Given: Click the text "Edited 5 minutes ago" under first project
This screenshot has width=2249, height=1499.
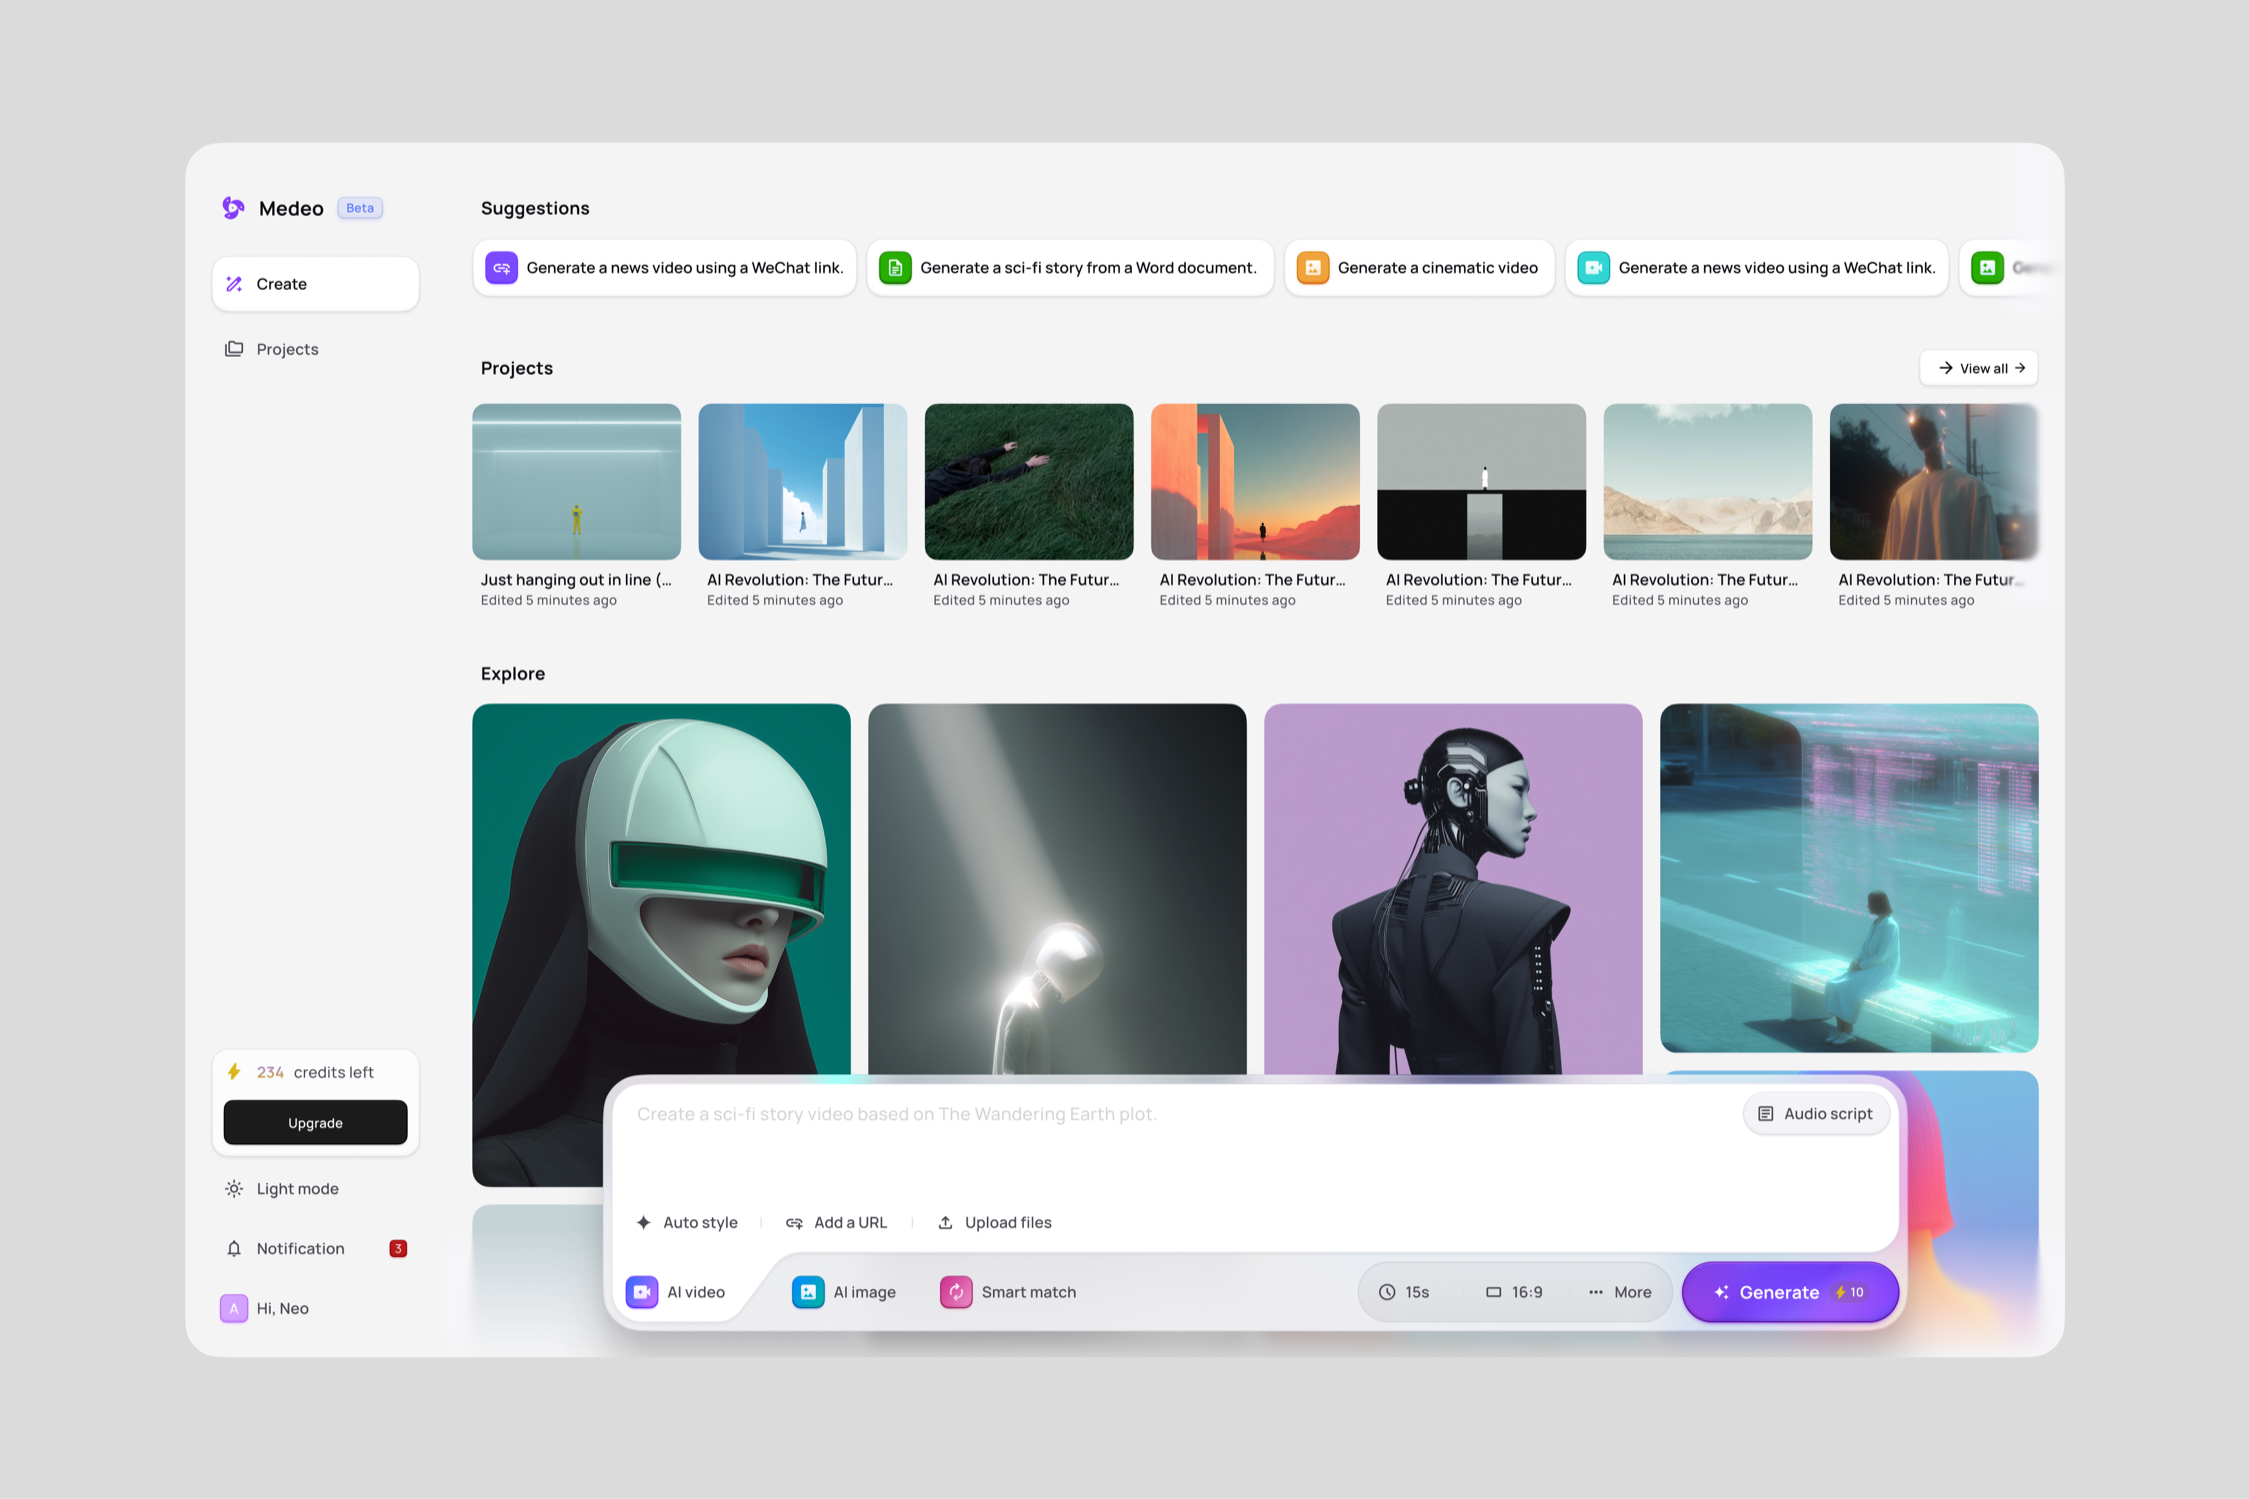Looking at the screenshot, I should click(549, 601).
